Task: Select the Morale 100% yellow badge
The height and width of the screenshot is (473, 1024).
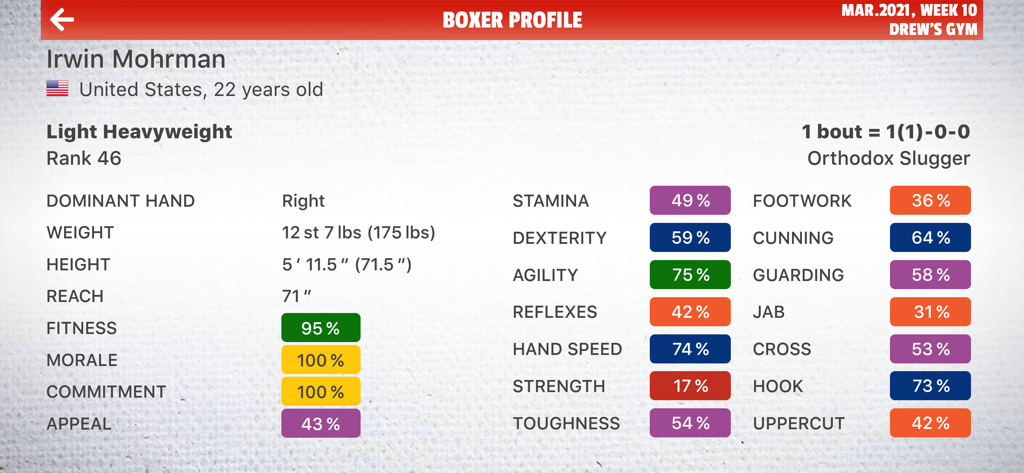Action: tap(320, 360)
